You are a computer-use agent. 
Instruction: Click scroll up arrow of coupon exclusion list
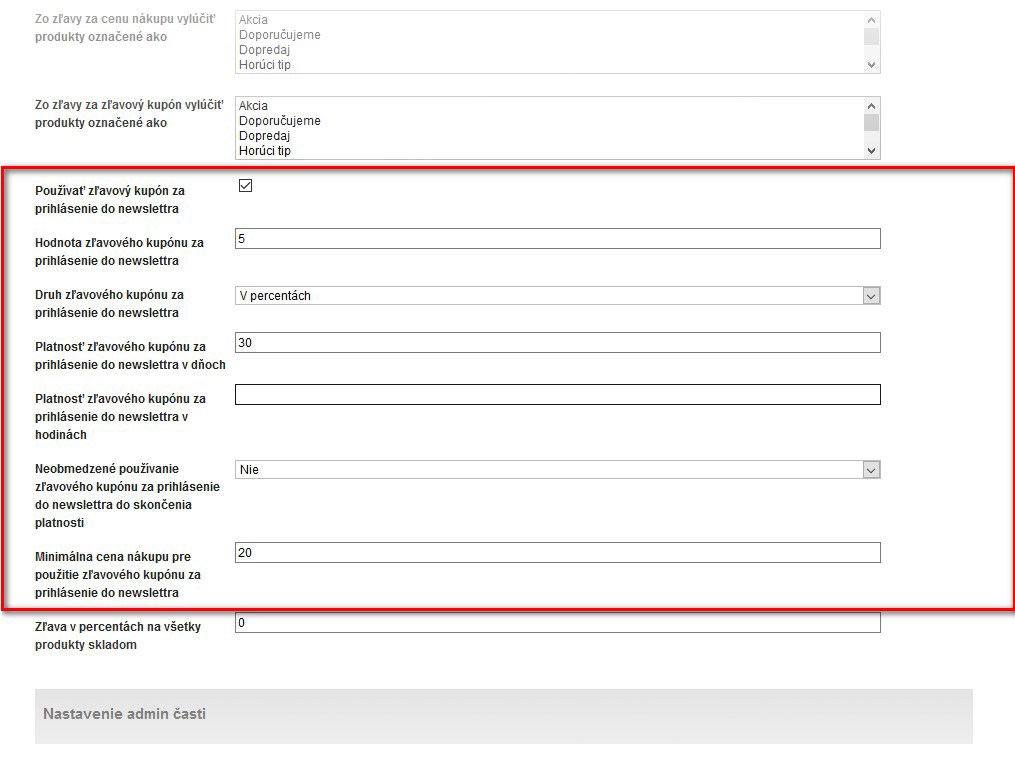[871, 106]
